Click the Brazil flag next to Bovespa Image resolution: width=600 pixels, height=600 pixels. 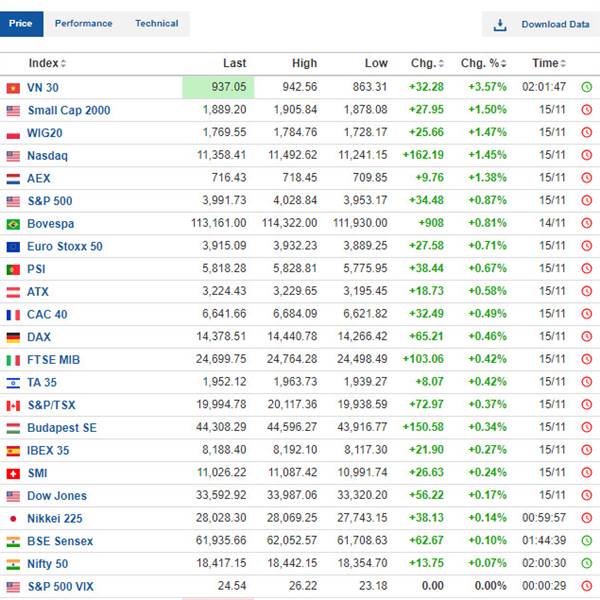point(13,224)
